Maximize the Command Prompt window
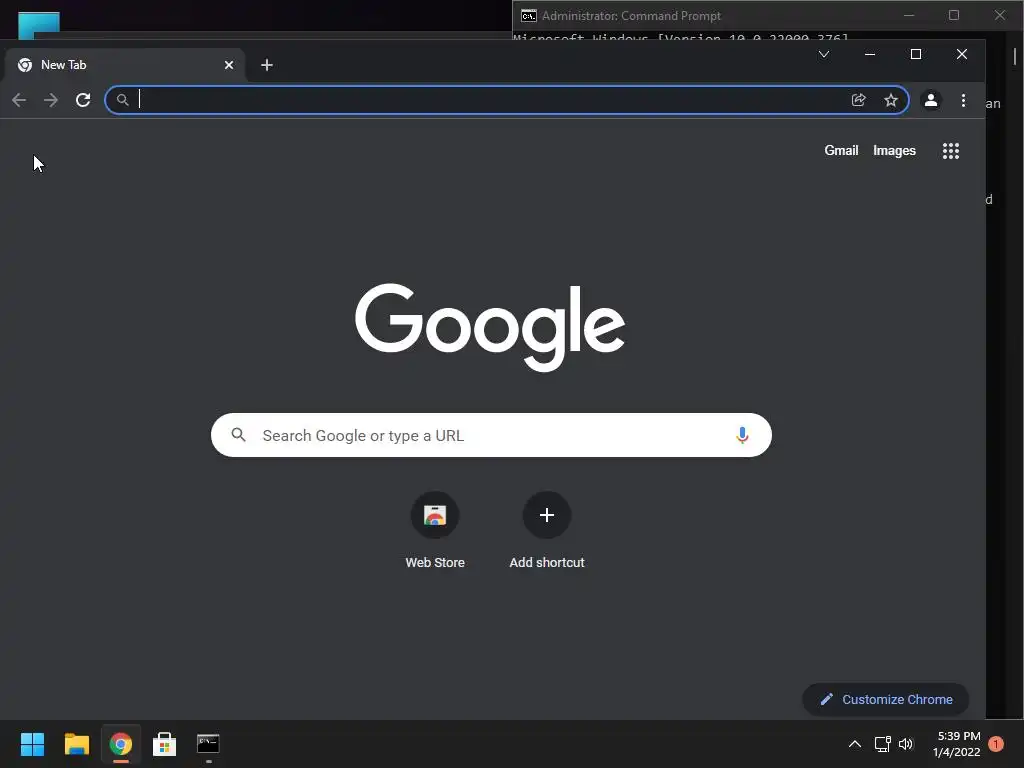 (953, 15)
